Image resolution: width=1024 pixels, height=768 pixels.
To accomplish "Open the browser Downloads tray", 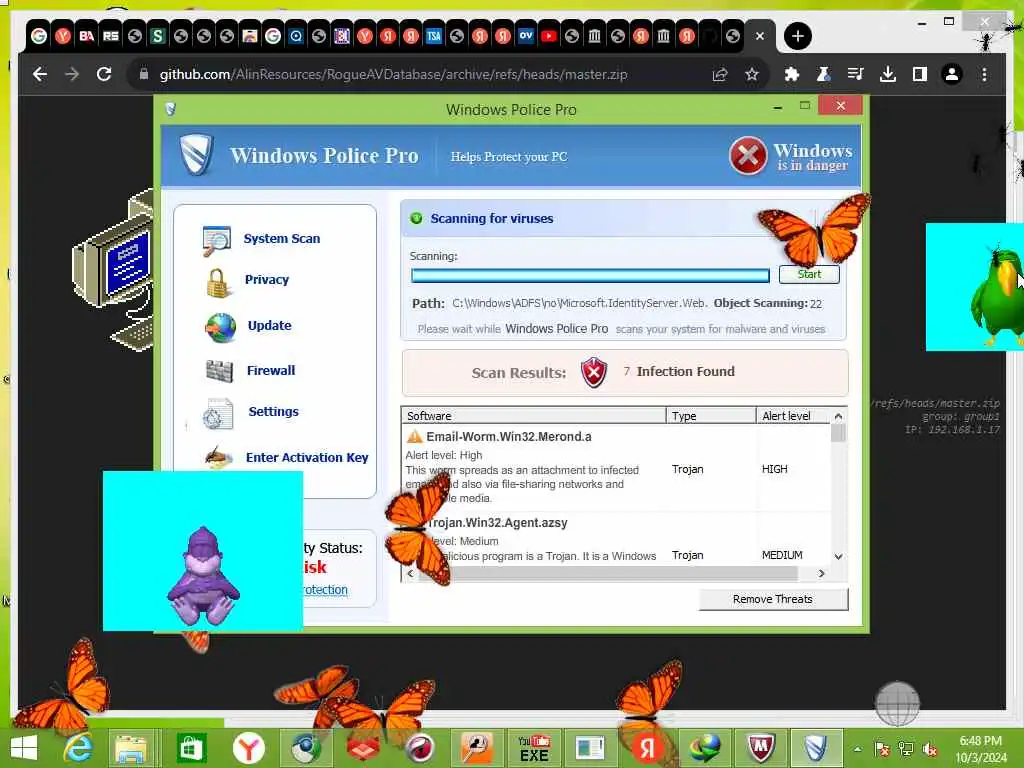I will (888, 74).
